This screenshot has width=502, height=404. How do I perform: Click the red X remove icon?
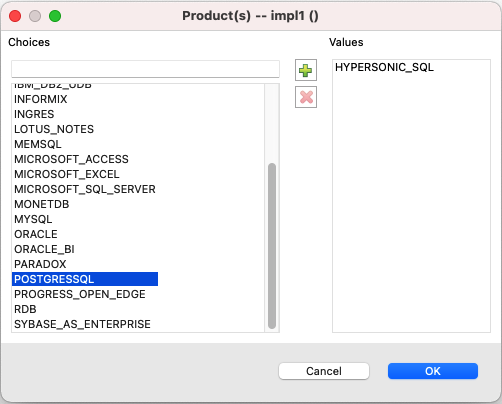point(306,97)
